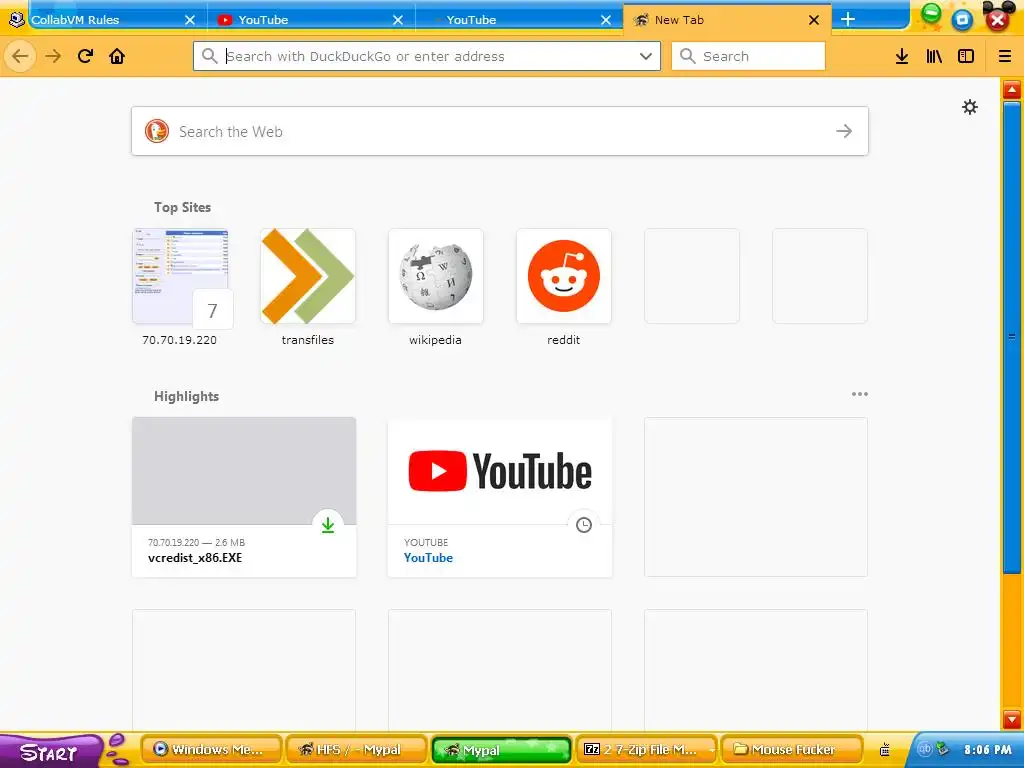Image resolution: width=1024 pixels, height=768 pixels.
Task: Open new tab page settings gear
Action: pos(970,107)
